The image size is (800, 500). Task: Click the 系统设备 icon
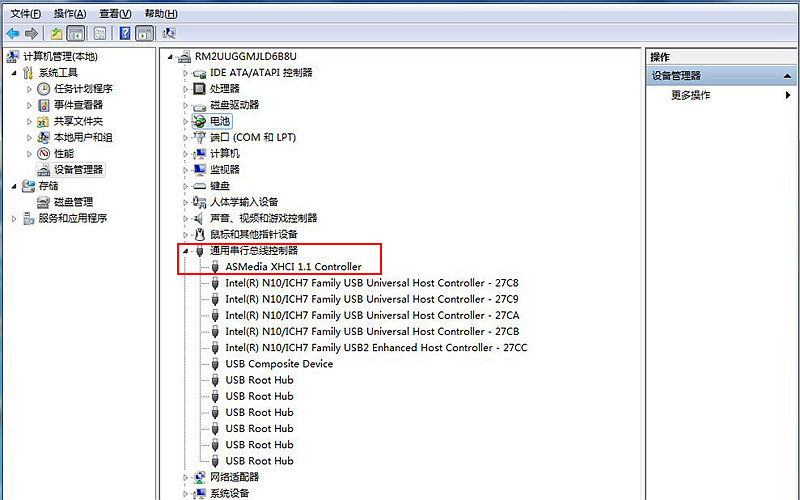(199, 493)
